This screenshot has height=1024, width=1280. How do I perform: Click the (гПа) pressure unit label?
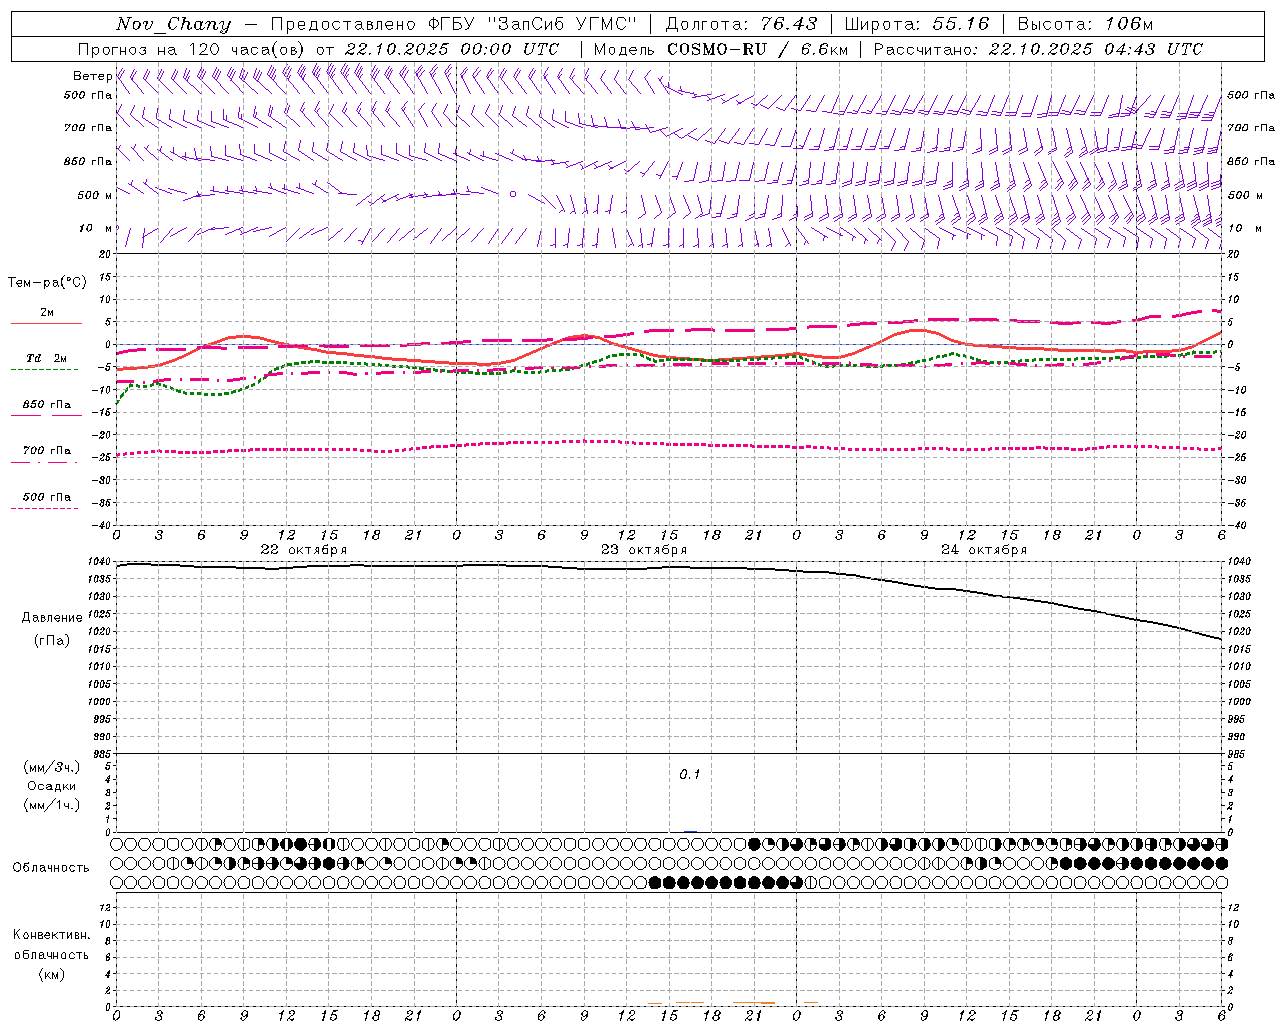52,641
